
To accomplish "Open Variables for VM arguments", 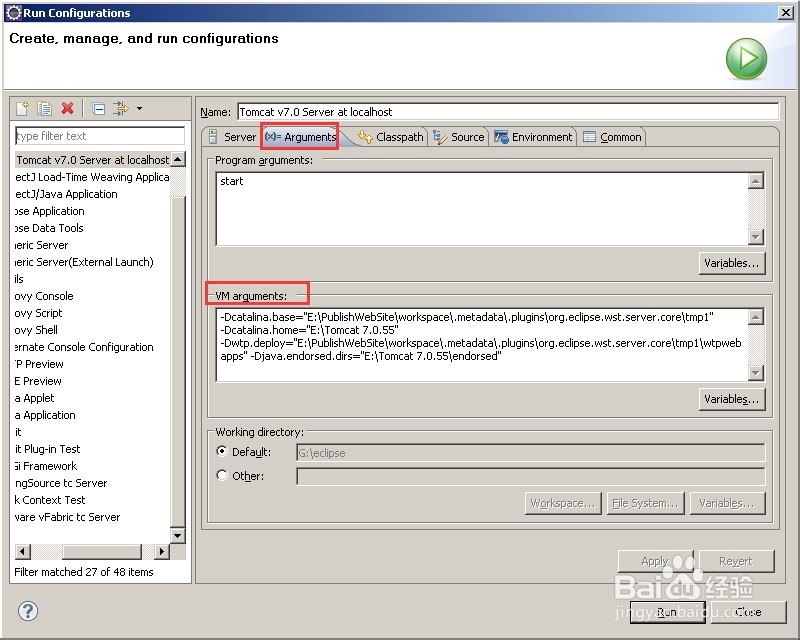I will pos(732,399).
